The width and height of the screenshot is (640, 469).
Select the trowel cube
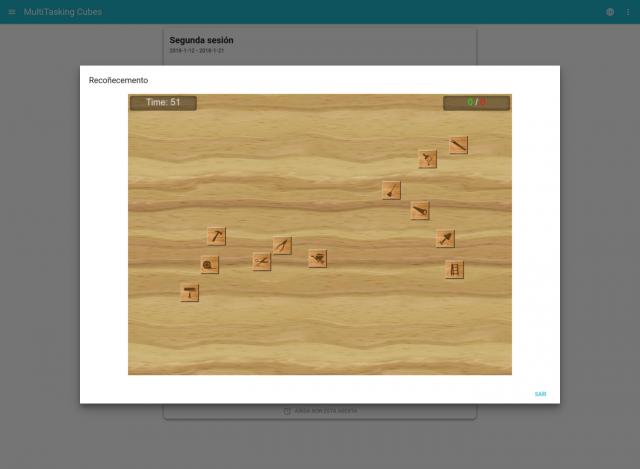[x=445, y=238]
